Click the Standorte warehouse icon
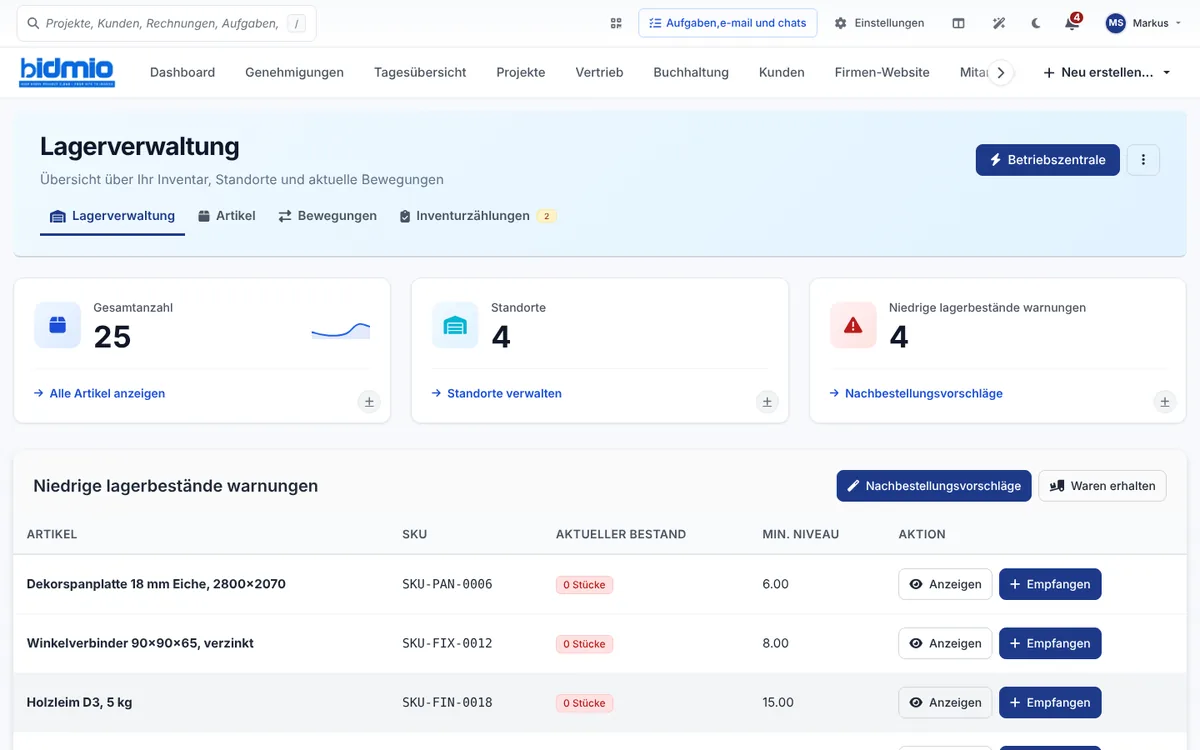This screenshot has height=750, width=1200. (x=455, y=325)
